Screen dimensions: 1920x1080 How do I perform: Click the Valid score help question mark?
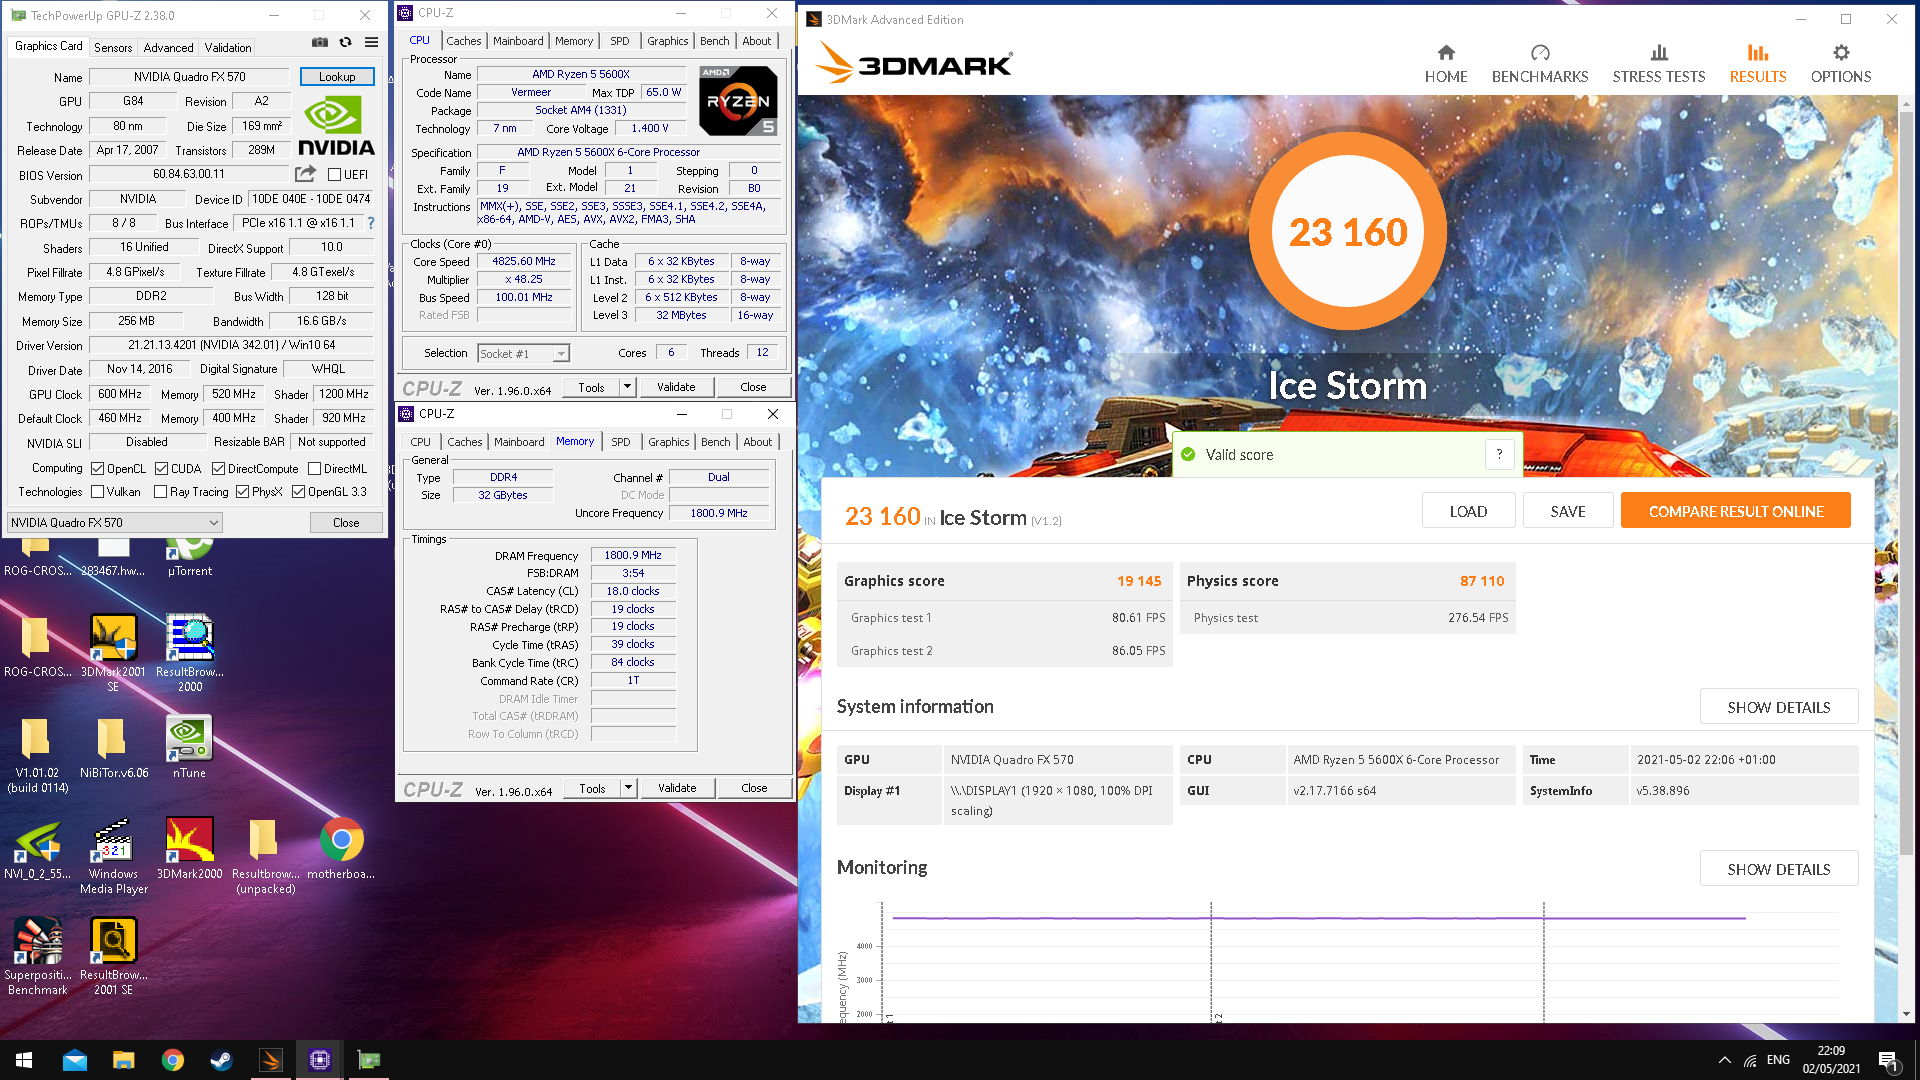(1499, 454)
